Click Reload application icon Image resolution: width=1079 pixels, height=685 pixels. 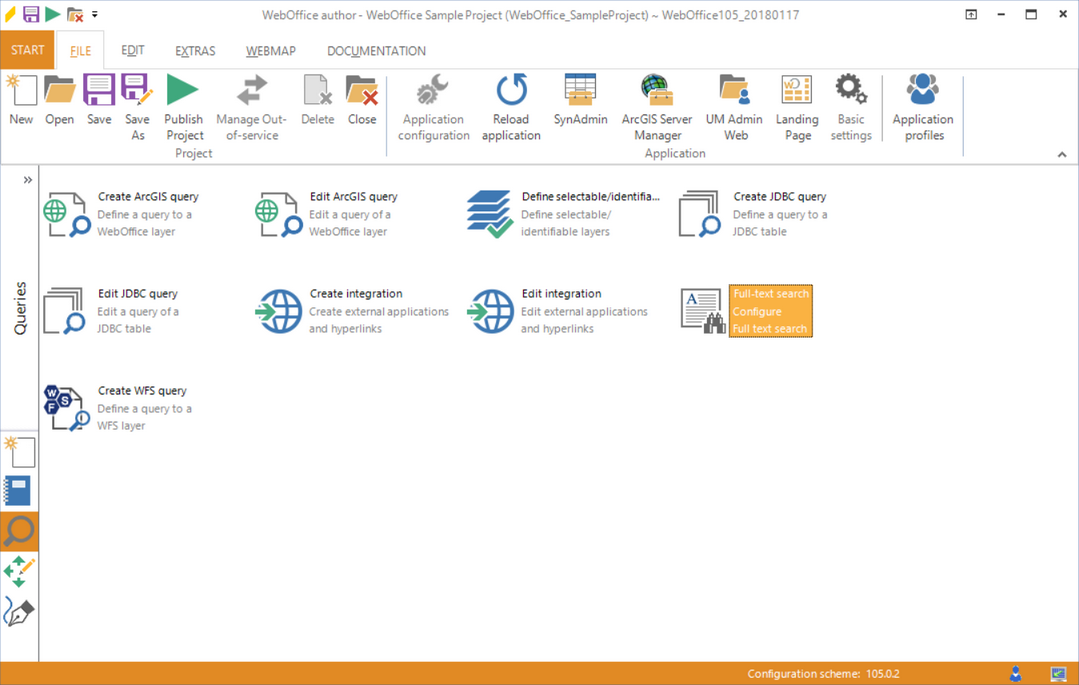pos(511,91)
